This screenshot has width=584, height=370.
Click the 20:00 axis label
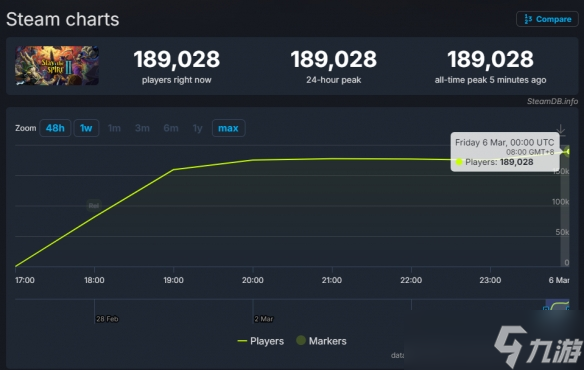tap(253, 280)
